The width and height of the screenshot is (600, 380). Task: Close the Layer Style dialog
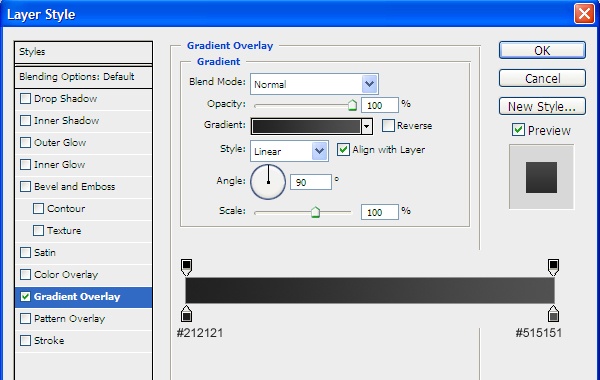[584, 14]
